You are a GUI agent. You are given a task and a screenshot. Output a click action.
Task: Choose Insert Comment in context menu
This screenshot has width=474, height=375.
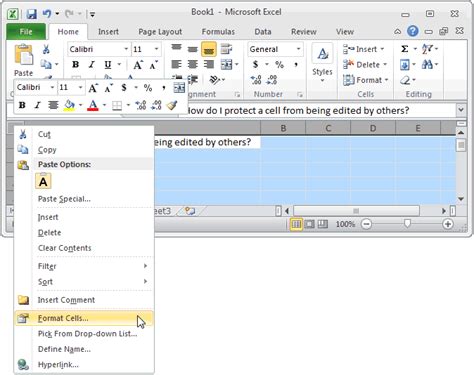pyautogui.click(x=84, y=300)
